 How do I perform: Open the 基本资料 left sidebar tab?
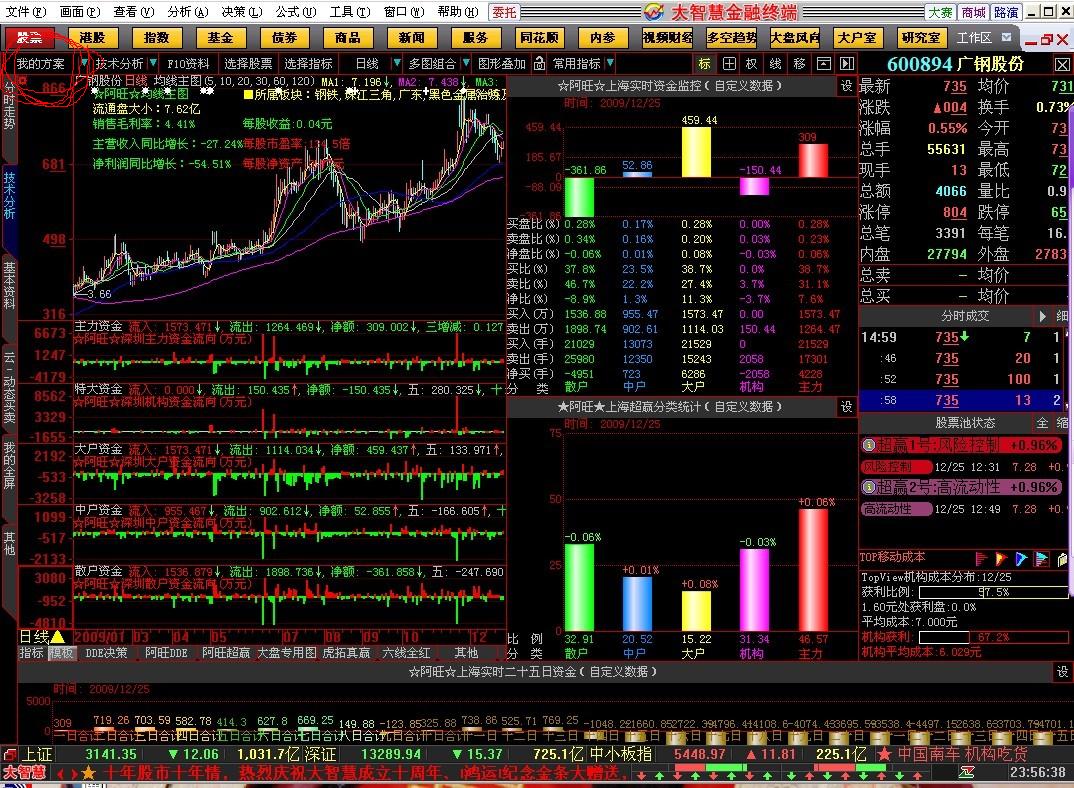pyautogui.click(x=9, y=284)
